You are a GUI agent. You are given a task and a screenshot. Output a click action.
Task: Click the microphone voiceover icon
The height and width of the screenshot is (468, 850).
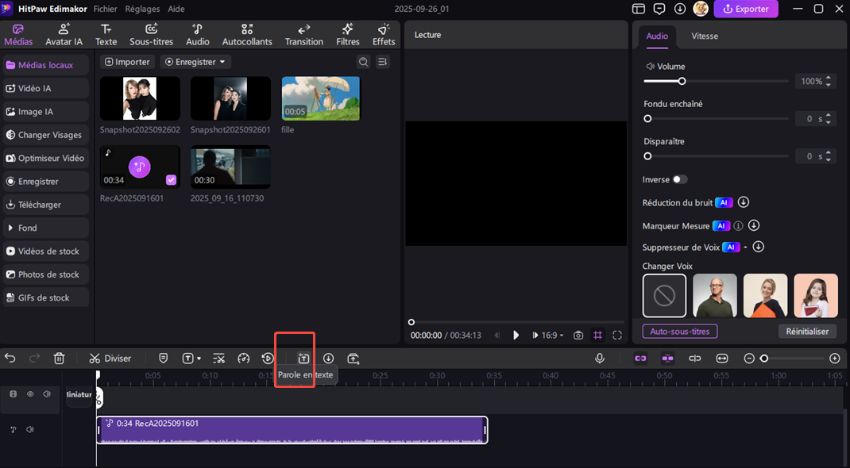(600, 358)
